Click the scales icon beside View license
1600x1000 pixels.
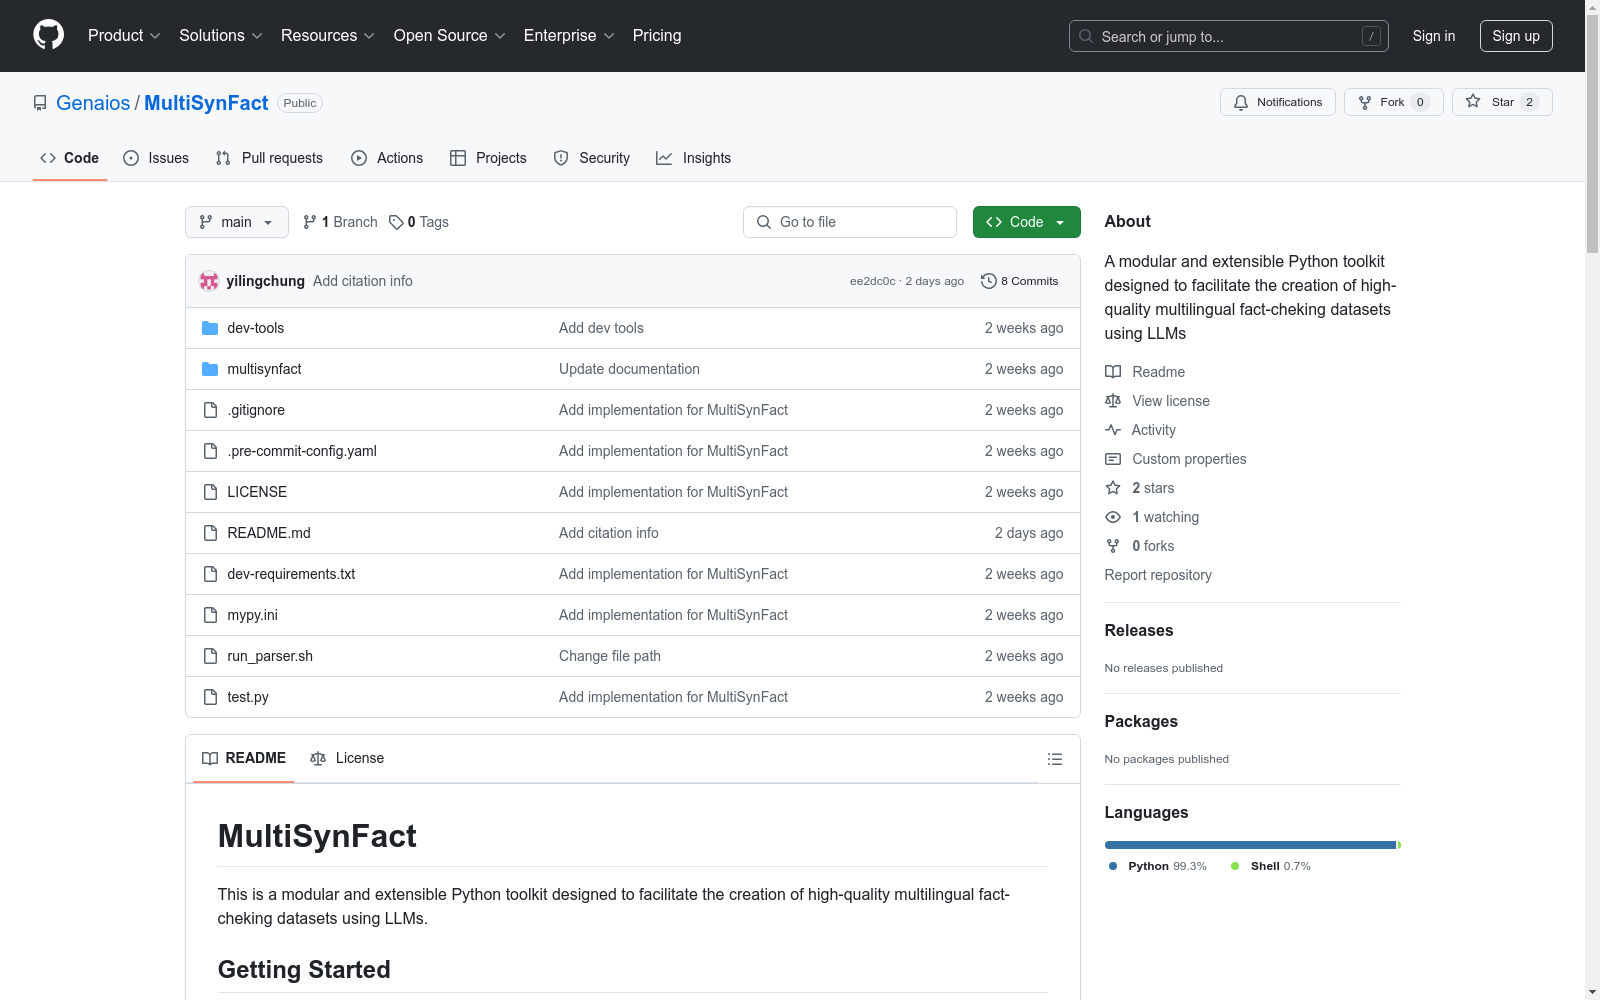(1113, 401)
